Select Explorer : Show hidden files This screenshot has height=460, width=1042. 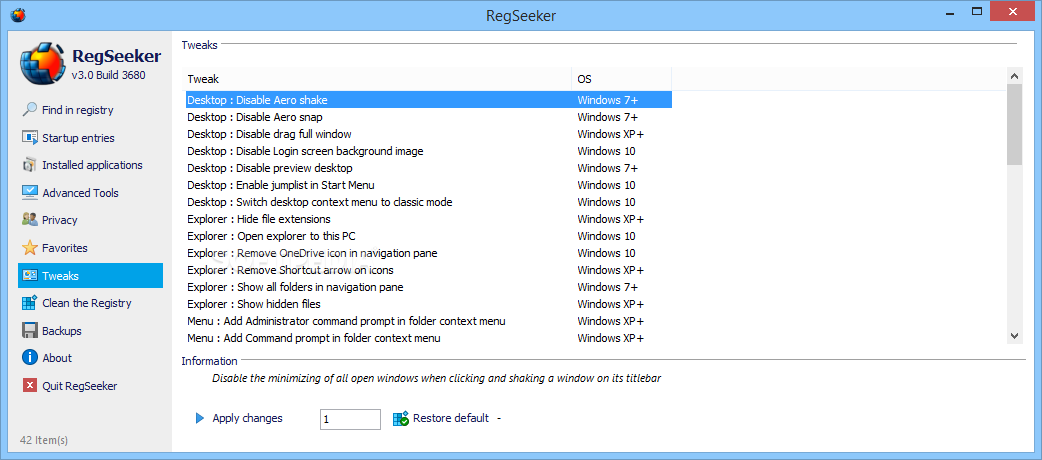[429, 304]
